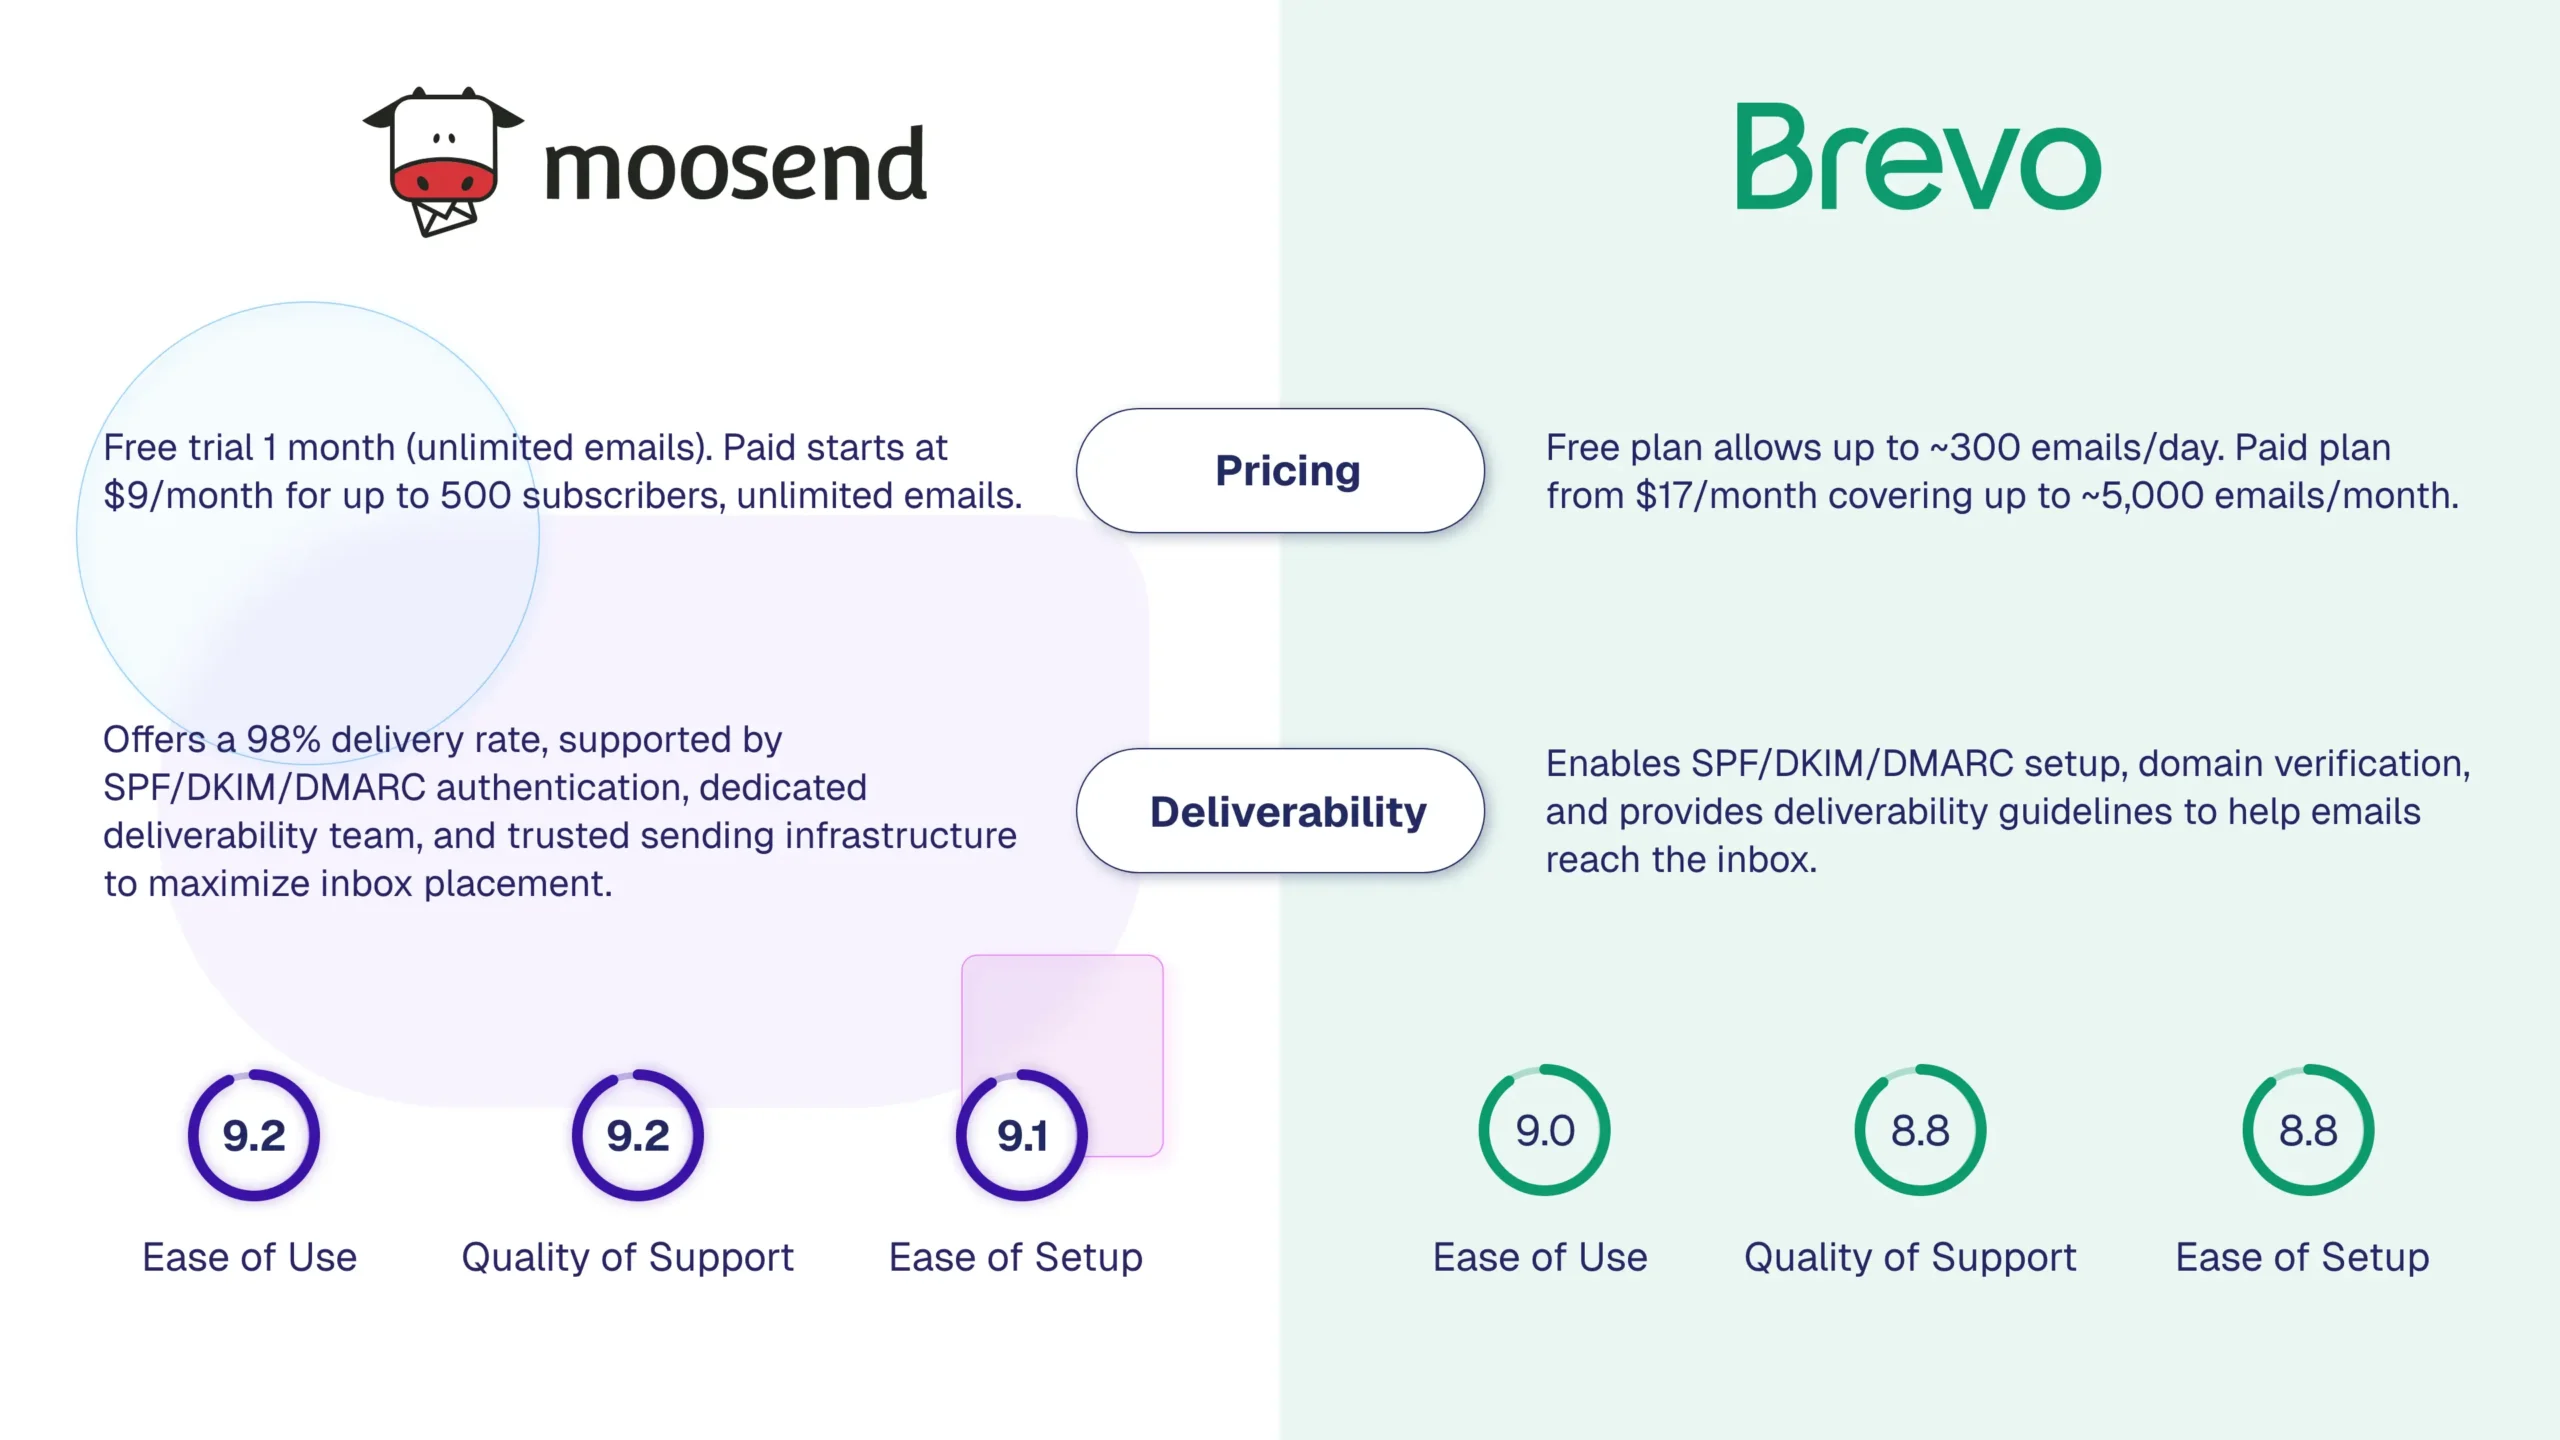This screenshot has height=1440, width=2560.
Task: Click Moosend's 9.1 Ease of Setup score ring
Action: pos(1022,1135)
